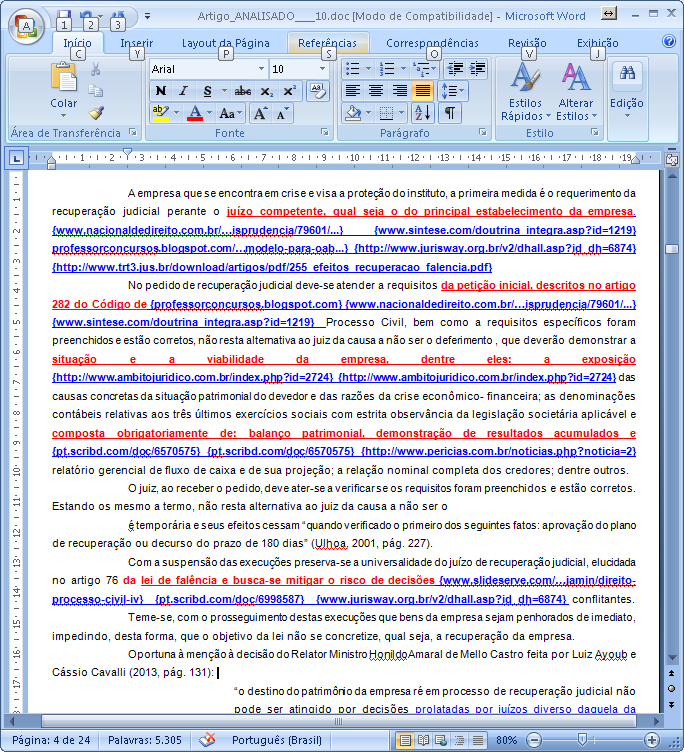The image size is (684, 752).
Task: Click the select browse object button
Action: 672,689
